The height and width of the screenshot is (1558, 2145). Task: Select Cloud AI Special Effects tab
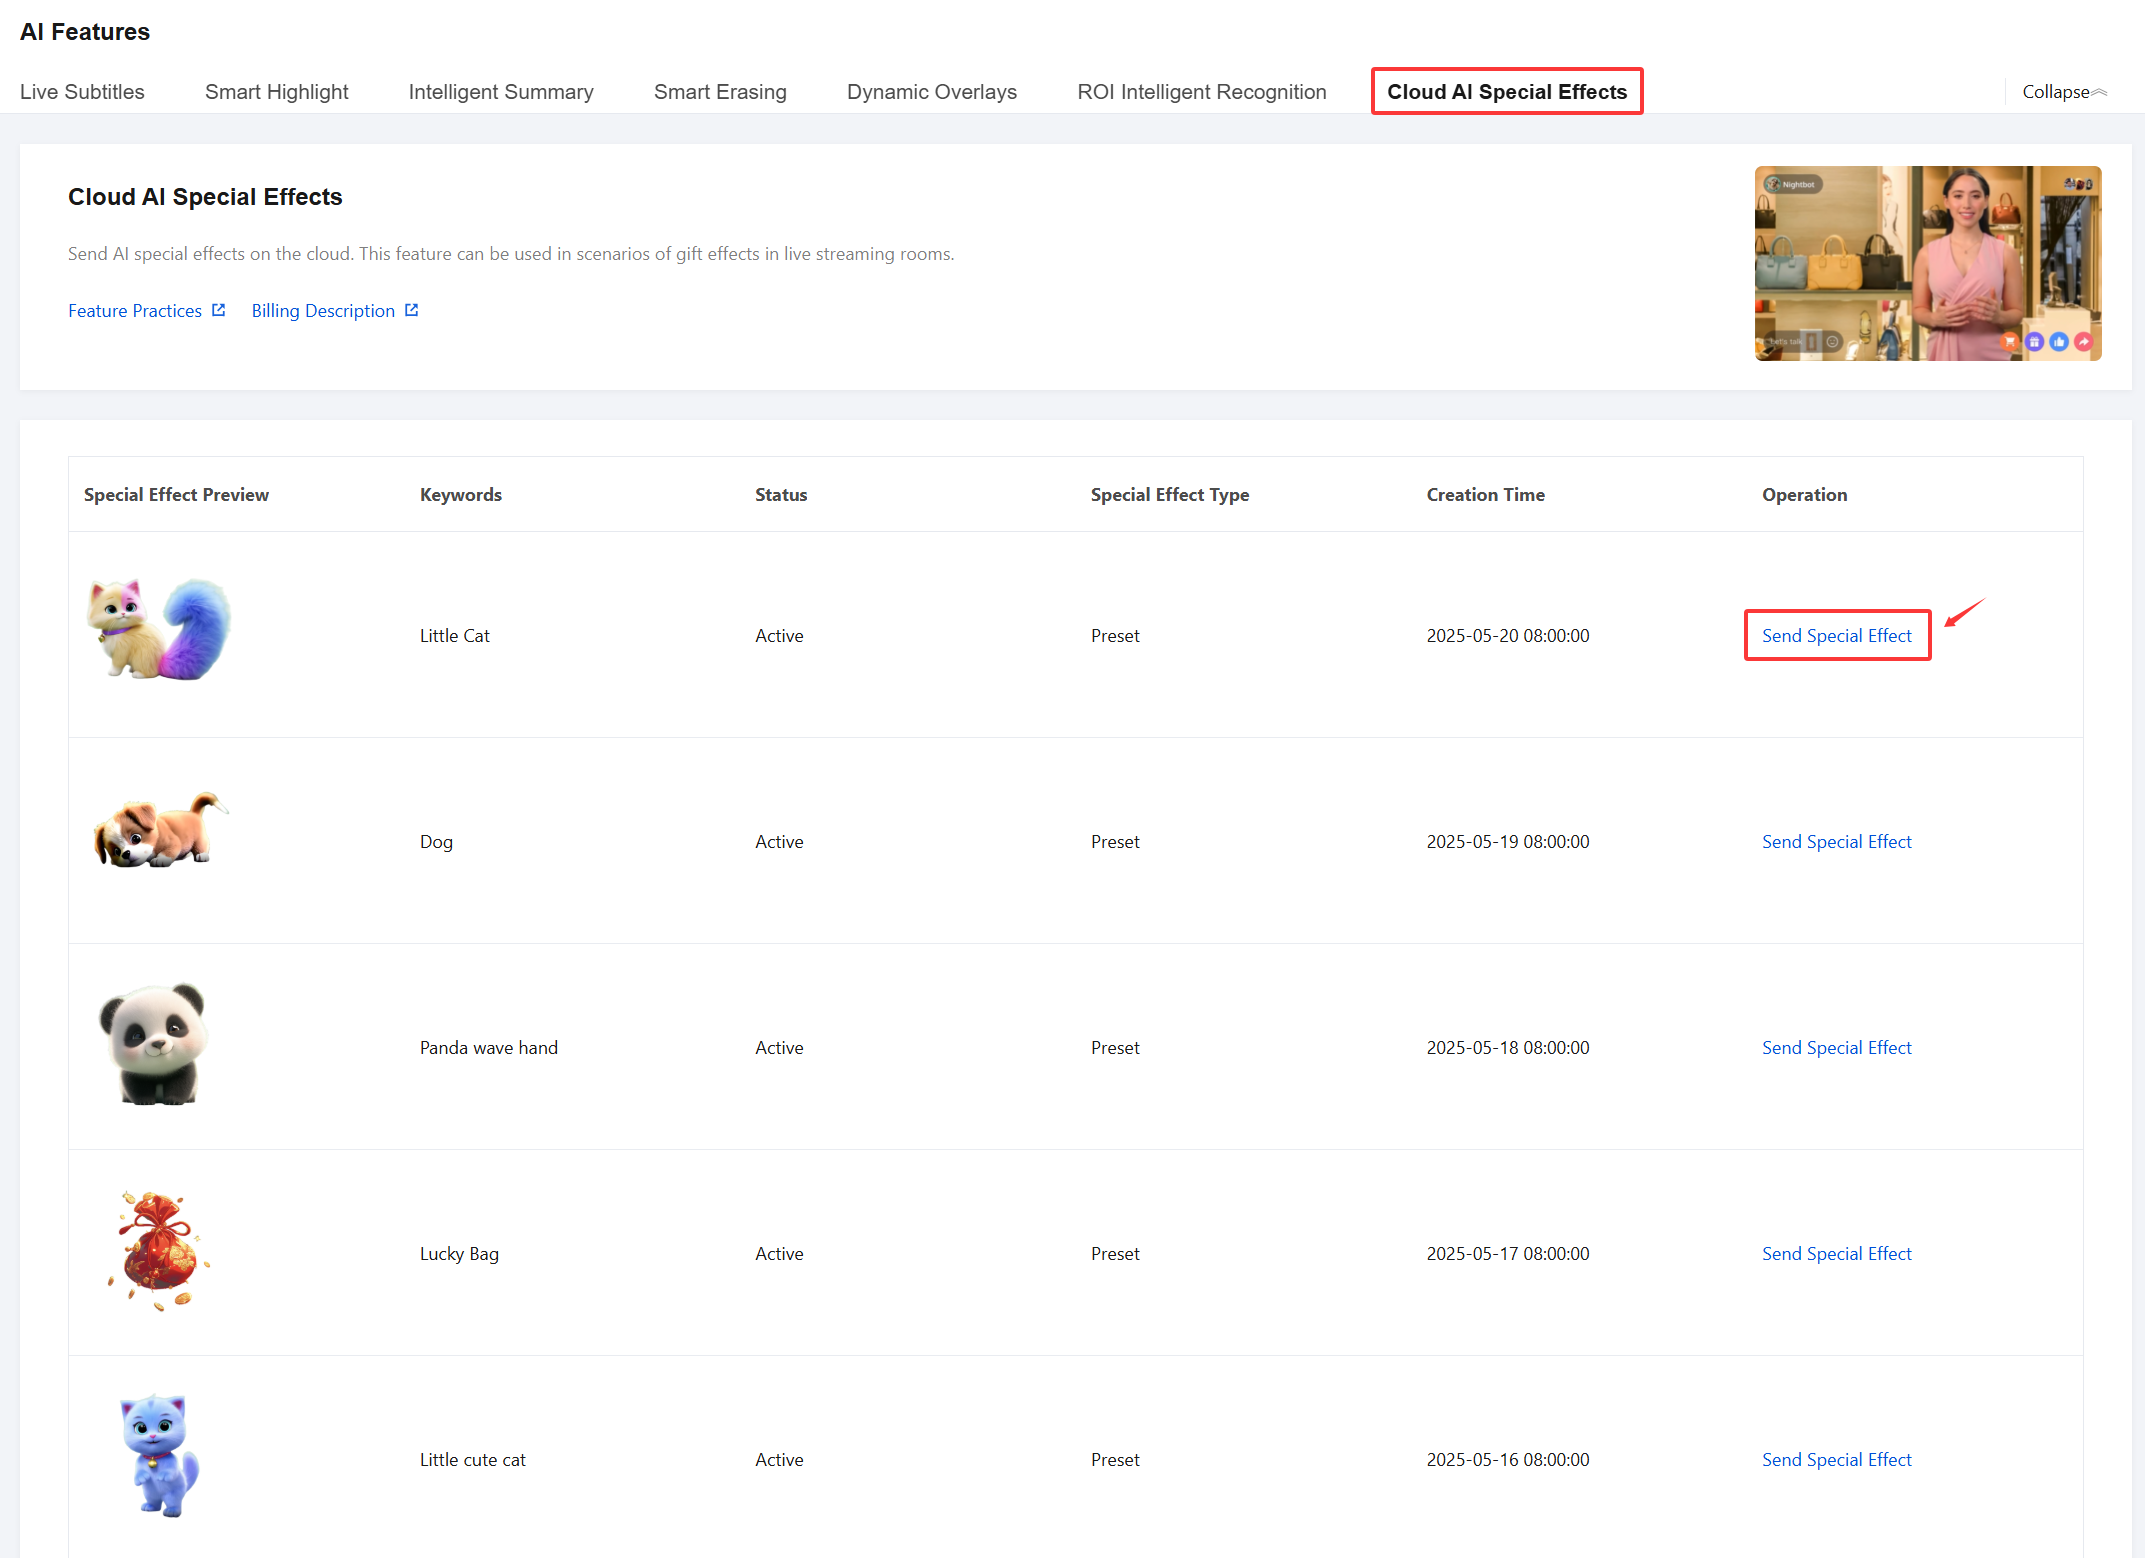coord(1506,92)
